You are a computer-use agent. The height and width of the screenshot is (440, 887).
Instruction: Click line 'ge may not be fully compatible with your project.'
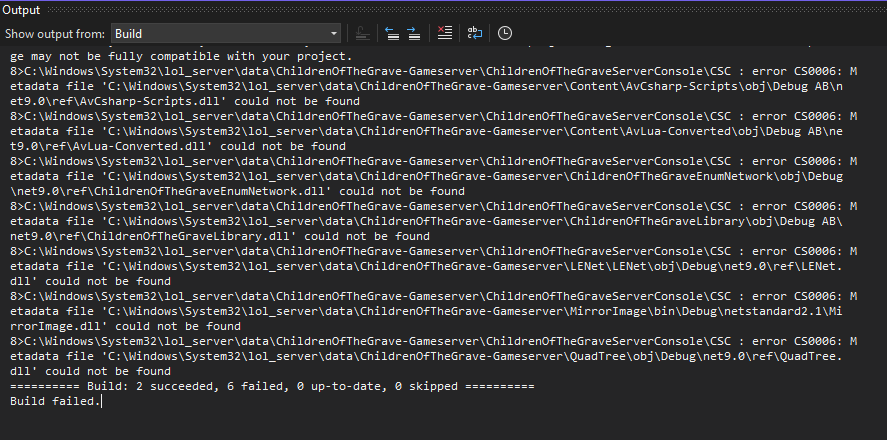[x=181, y=57]
